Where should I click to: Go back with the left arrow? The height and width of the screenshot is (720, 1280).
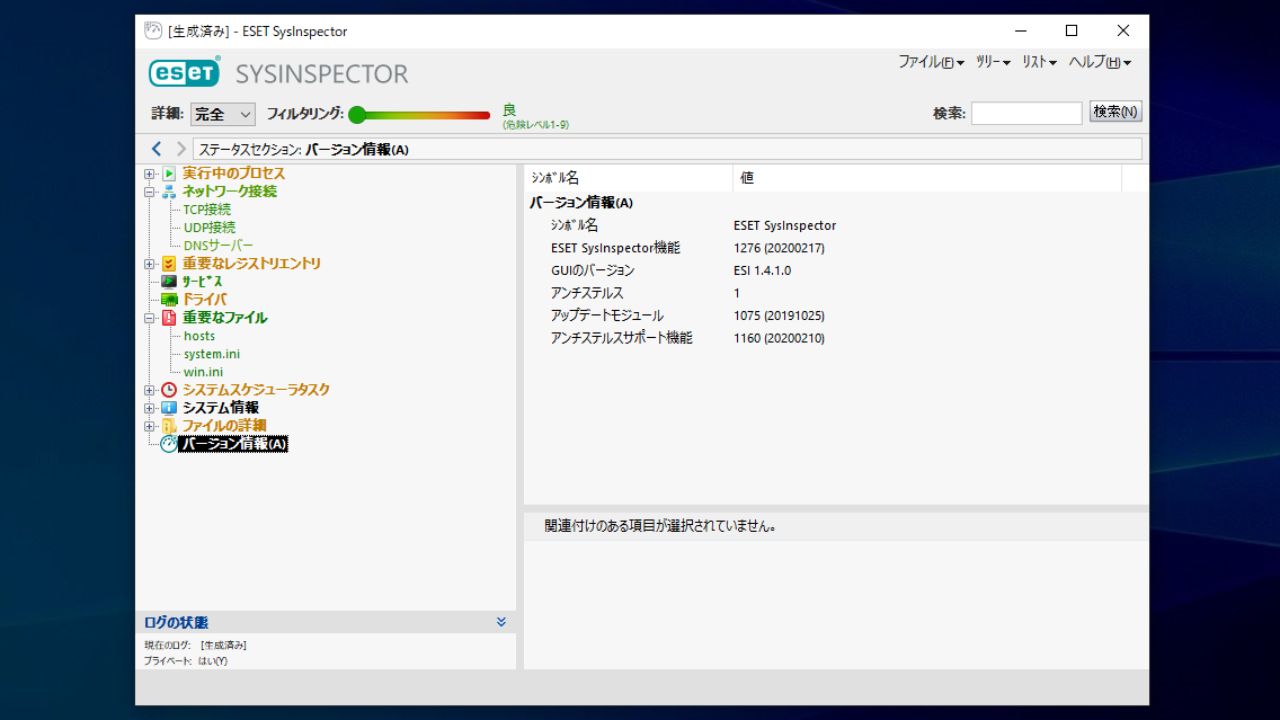(x=157, y=149)
